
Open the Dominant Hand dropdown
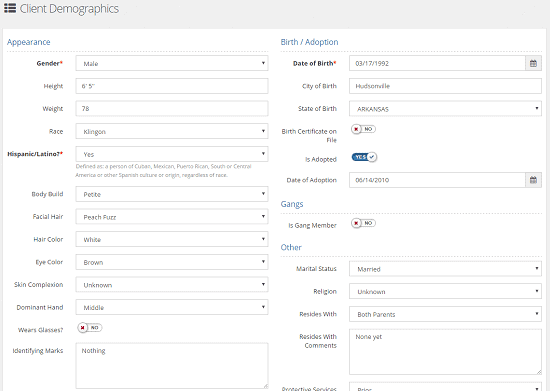coord(172,307)
